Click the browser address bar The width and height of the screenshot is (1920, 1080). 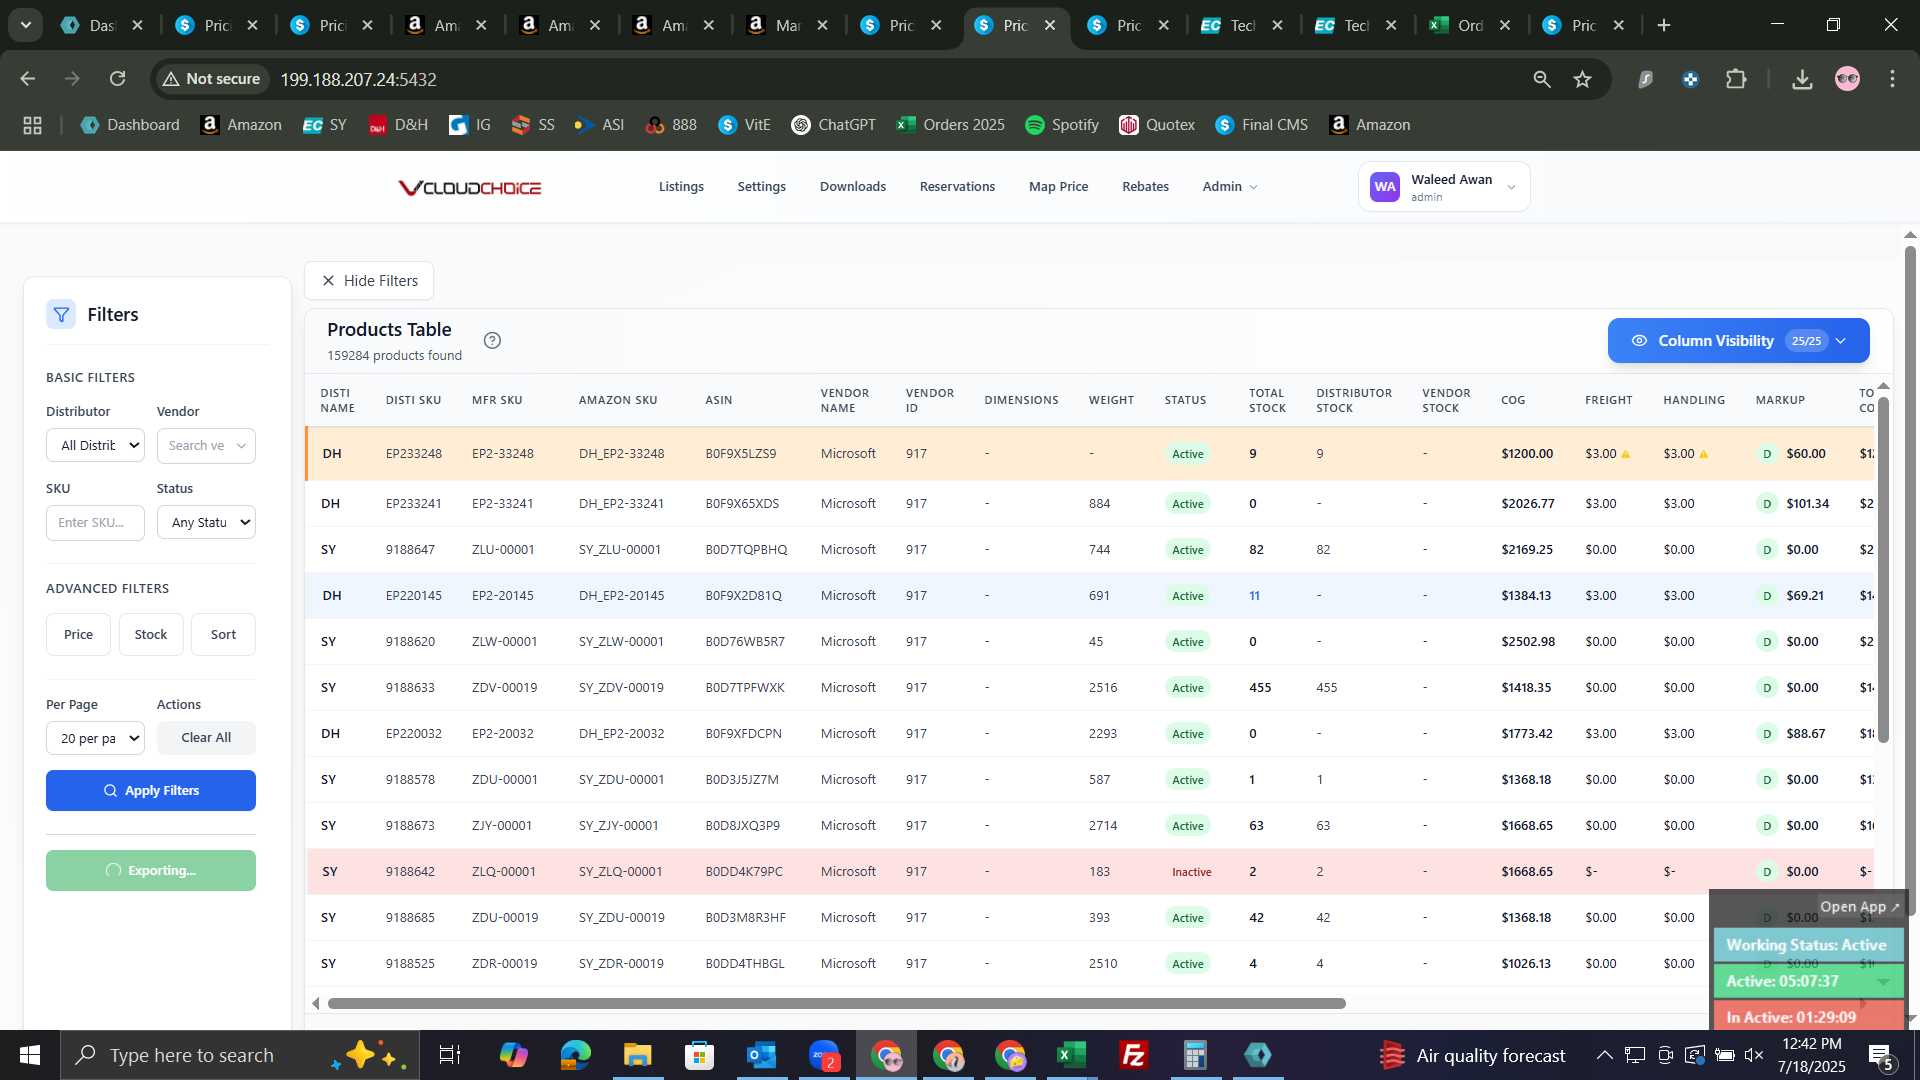pos(880,79)
